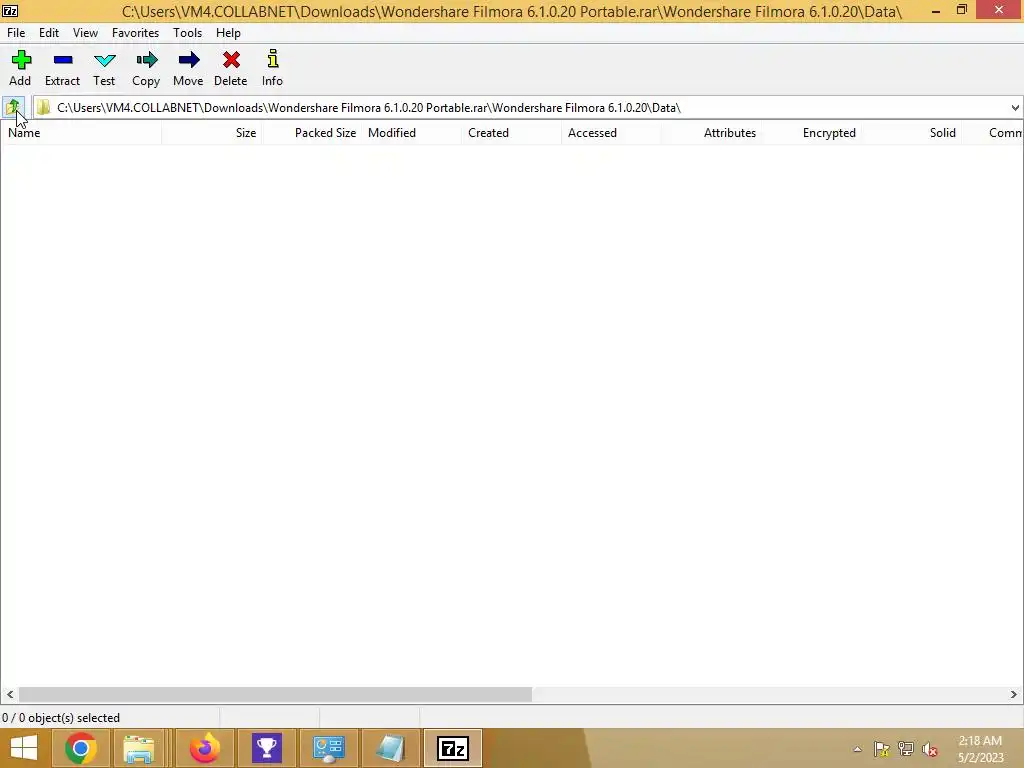Open the Info toolbar button
The width and height of the screenshot is (1024, 768).
[272, 68]
